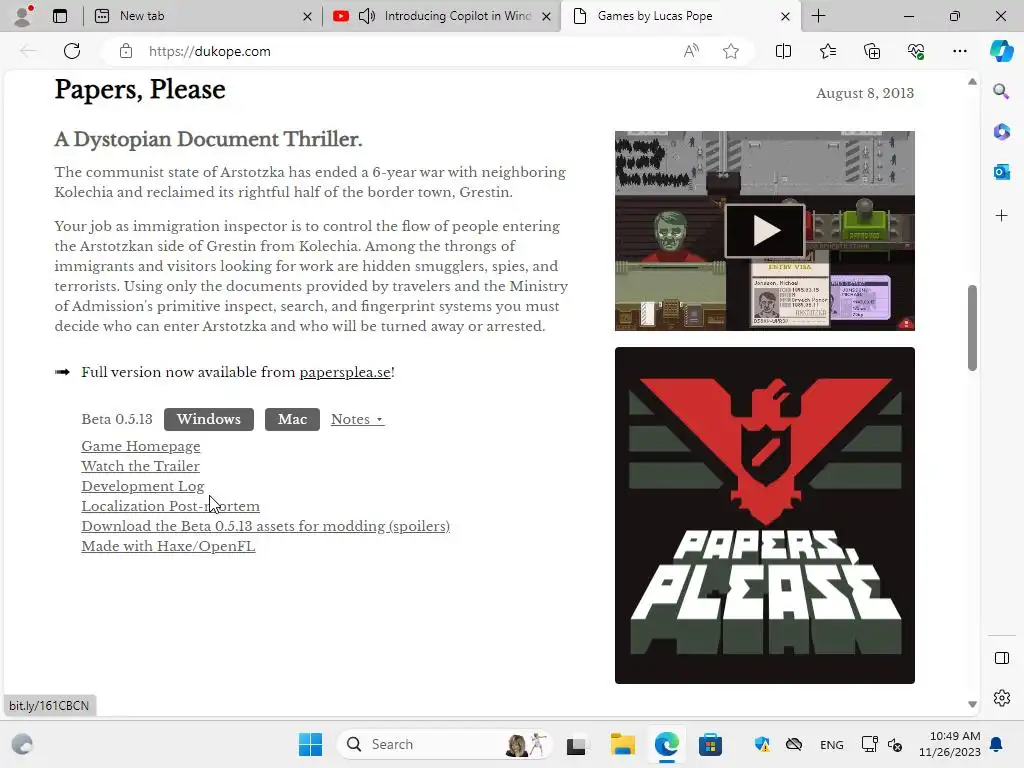Viewport: 1024px width, 768px height.
Task: Click the page vertical scrollbar thumb
Action: 972,328
